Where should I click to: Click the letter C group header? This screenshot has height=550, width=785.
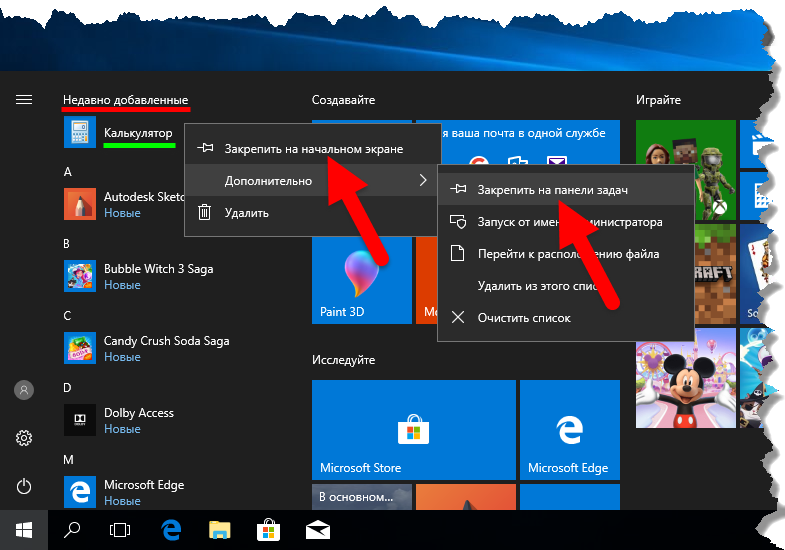point(67,316)
